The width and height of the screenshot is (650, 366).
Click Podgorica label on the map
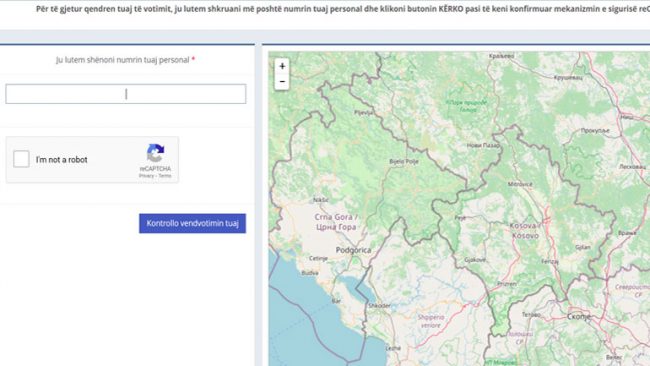pos(353,250)
